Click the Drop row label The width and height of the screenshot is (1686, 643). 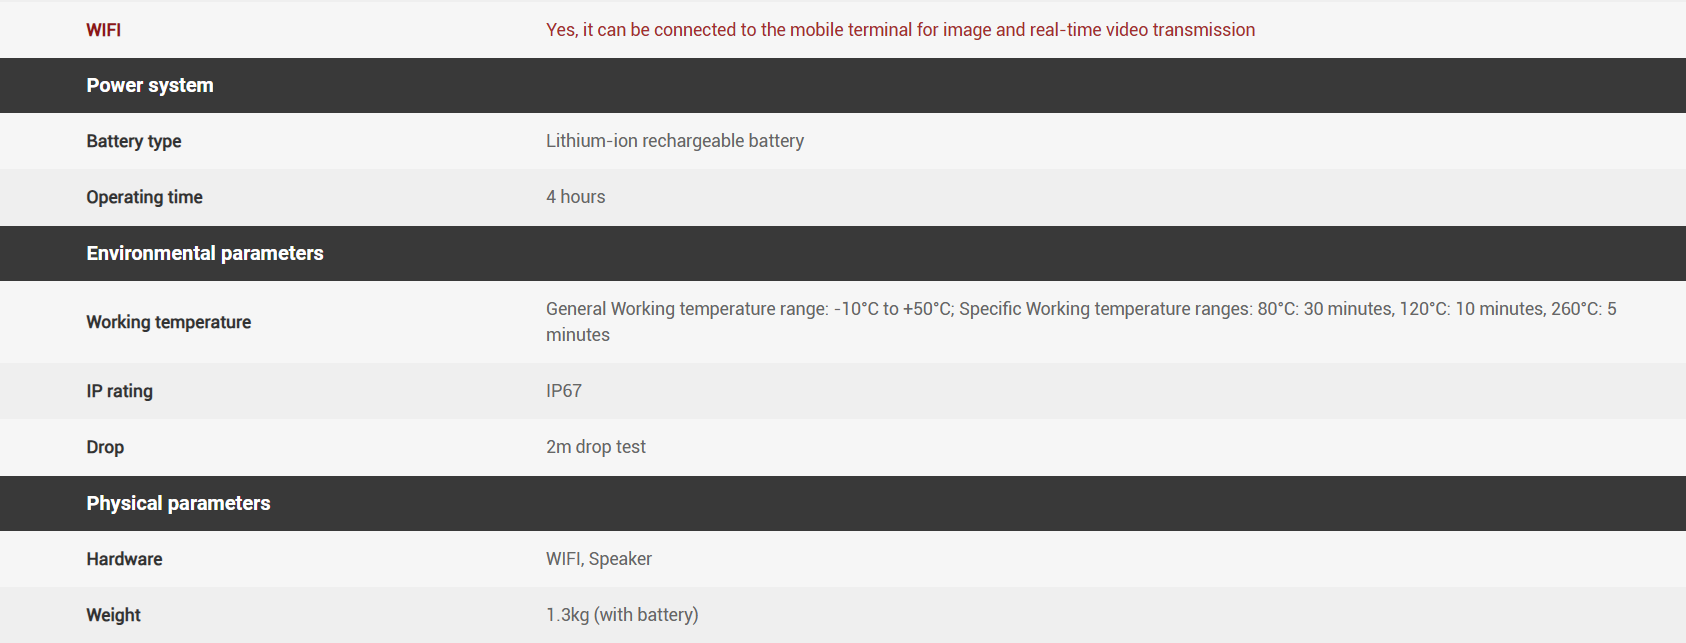(105, 447)
